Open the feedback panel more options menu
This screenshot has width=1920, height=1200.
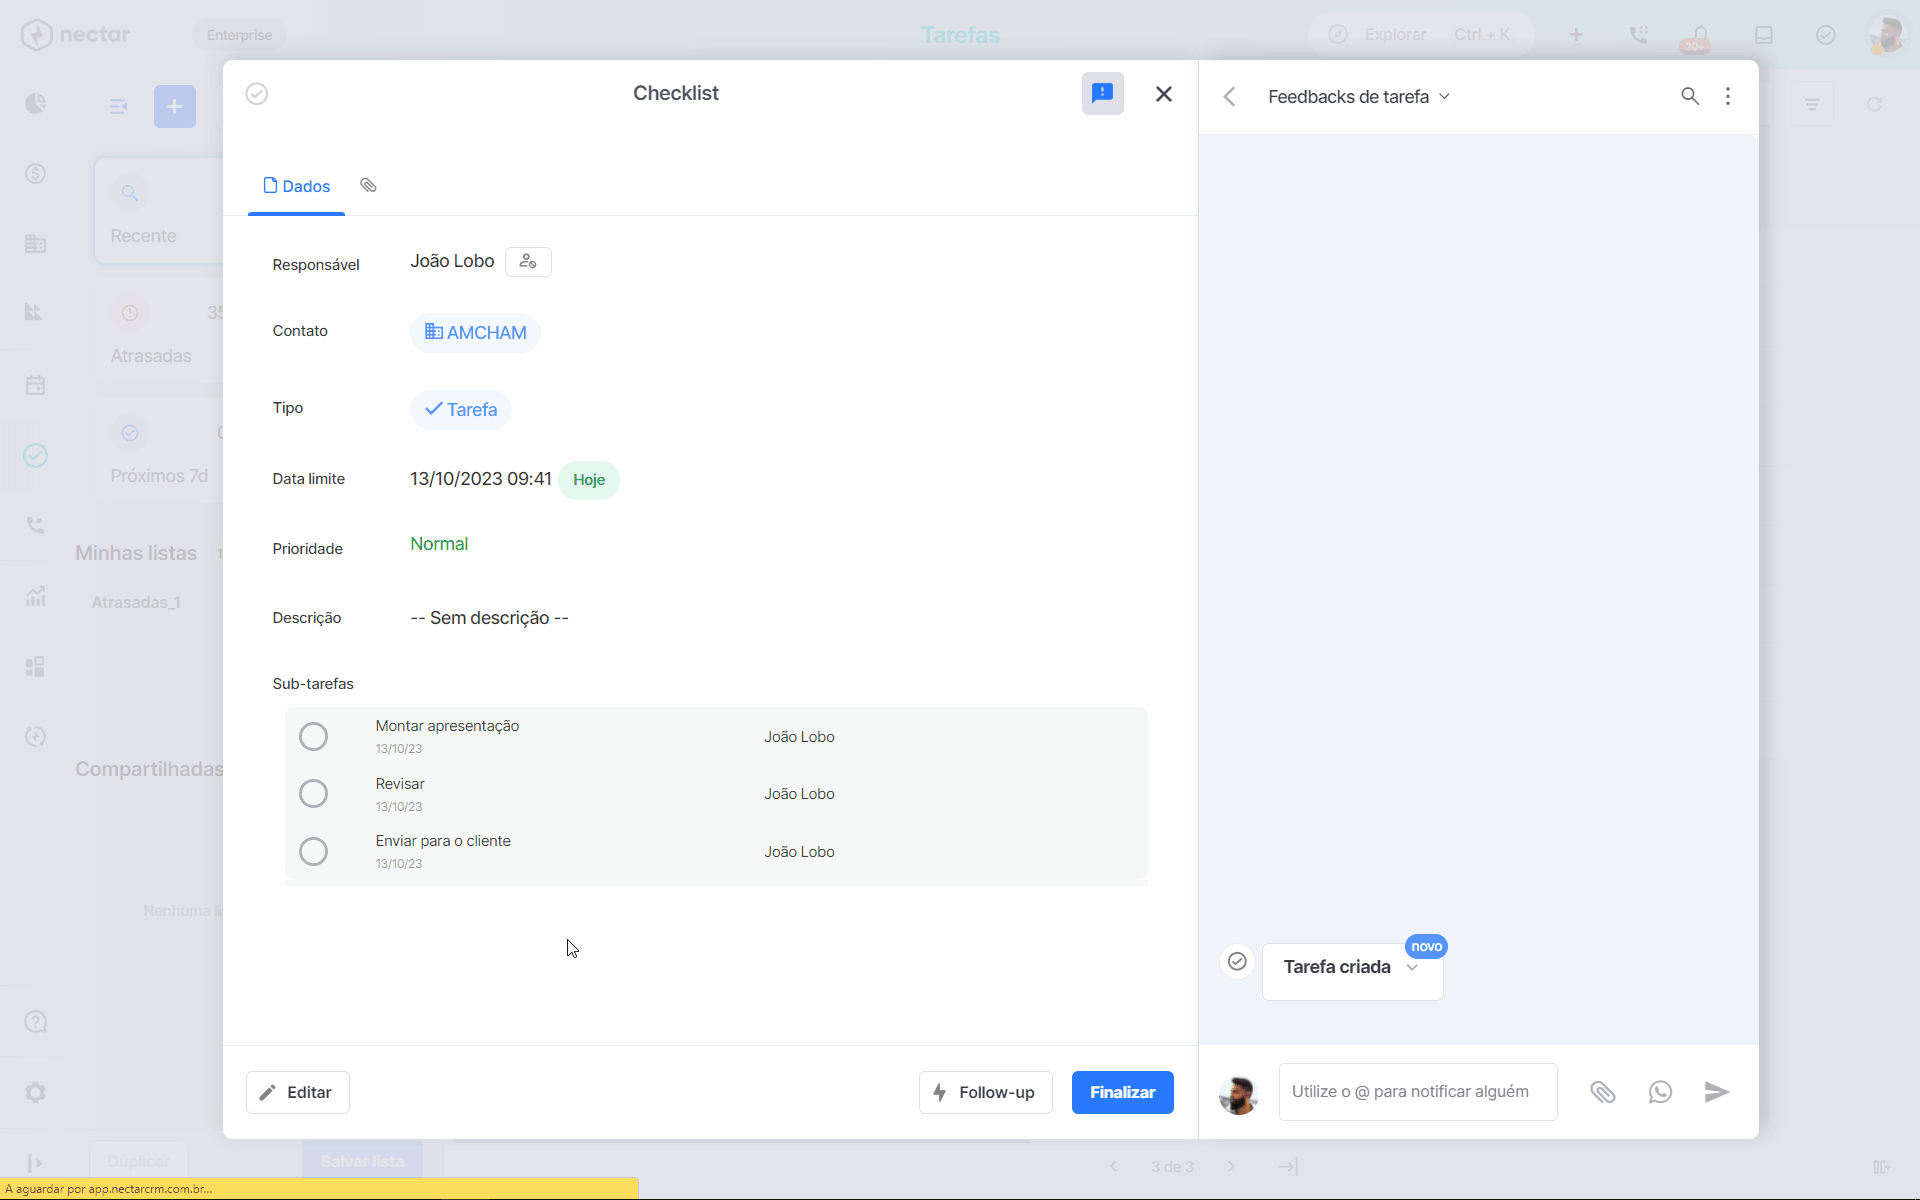[1728, 97]
